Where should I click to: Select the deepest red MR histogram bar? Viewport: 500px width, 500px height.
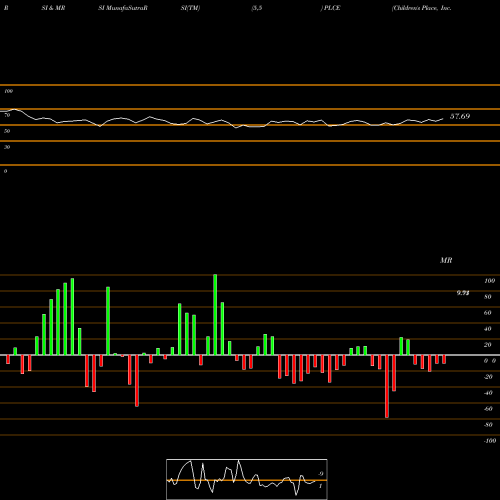tap(387, 386)
